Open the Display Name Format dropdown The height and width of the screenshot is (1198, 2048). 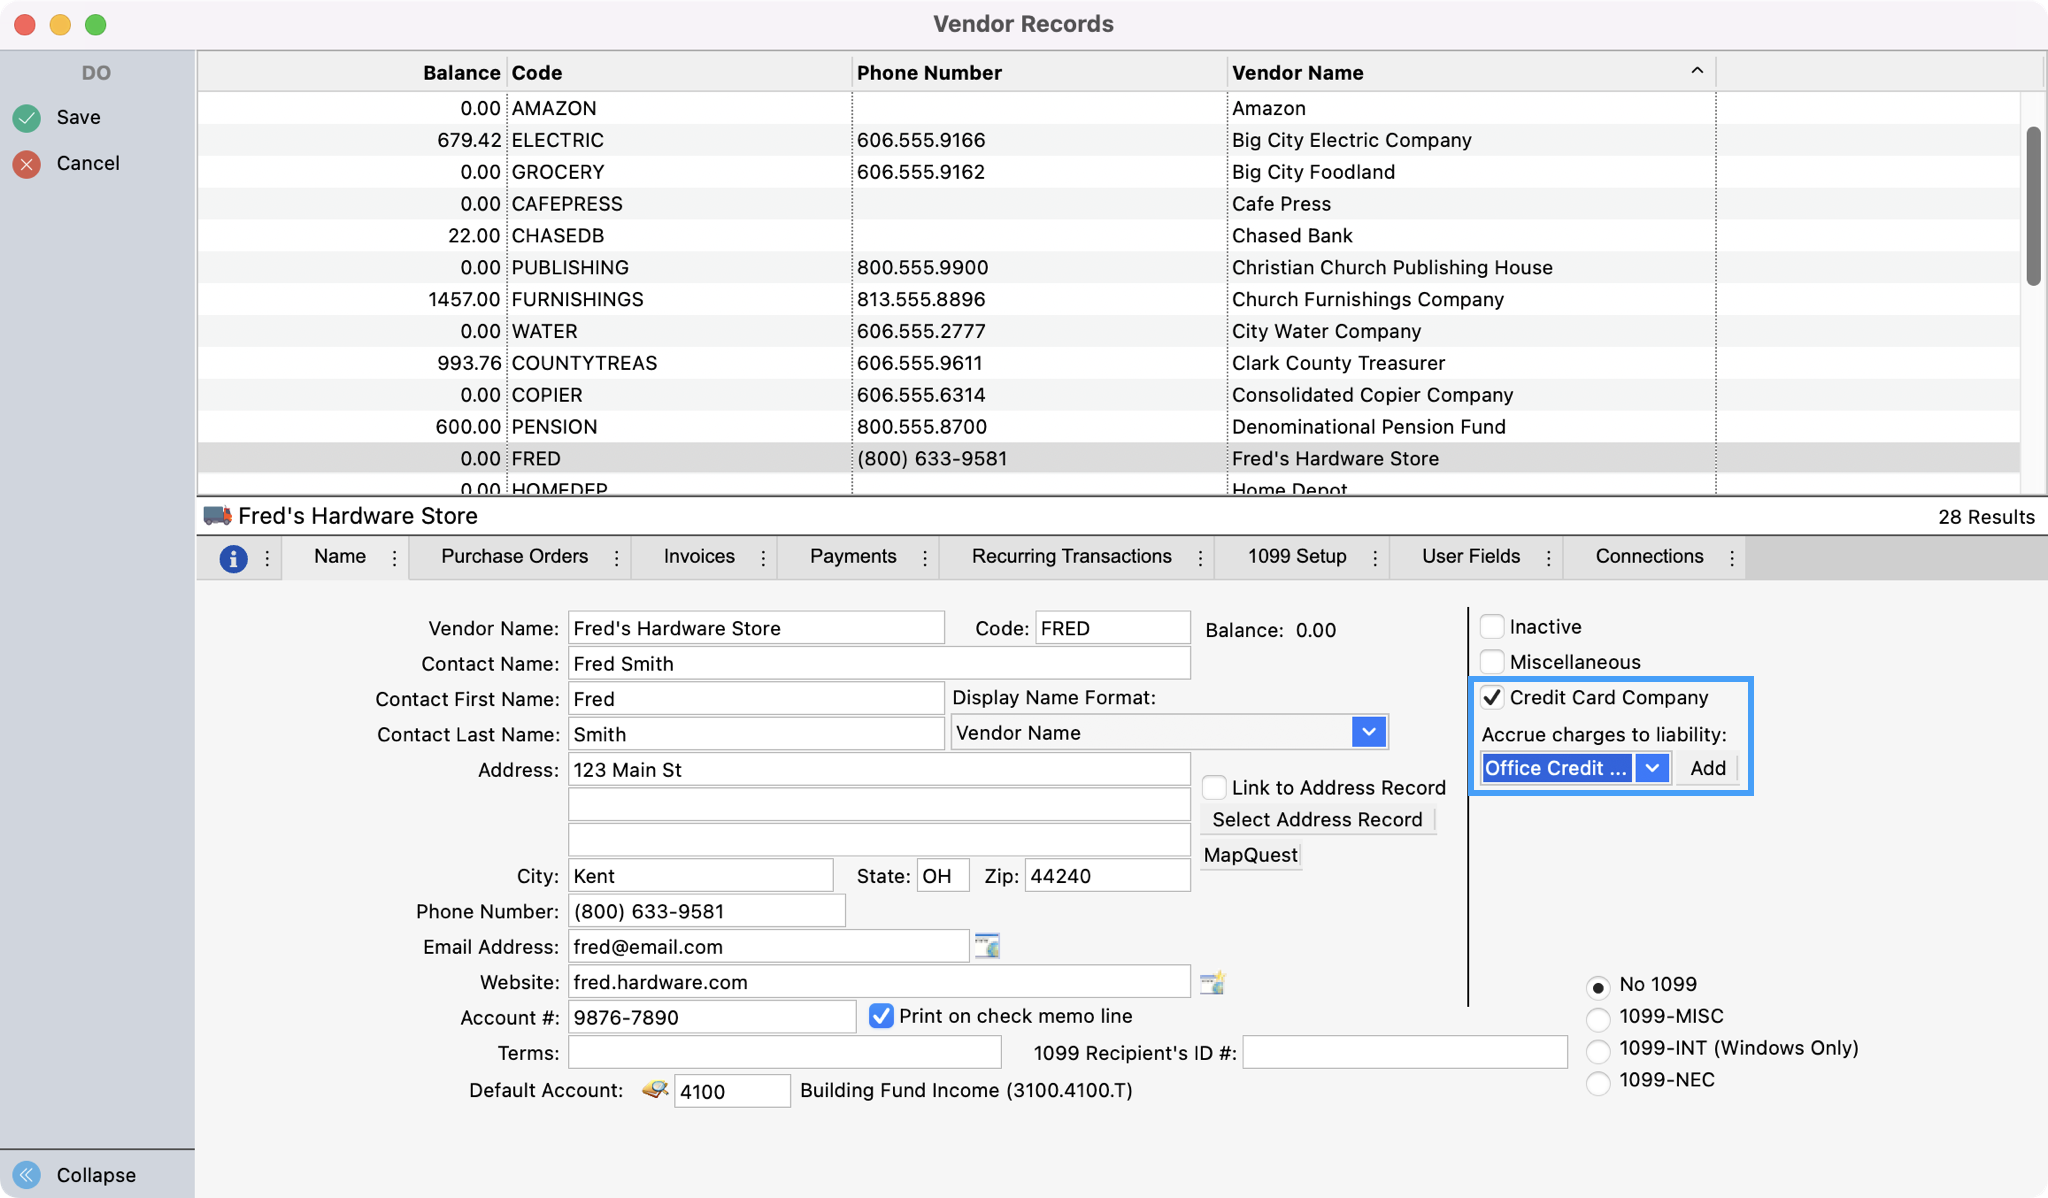pos(1368,732)
